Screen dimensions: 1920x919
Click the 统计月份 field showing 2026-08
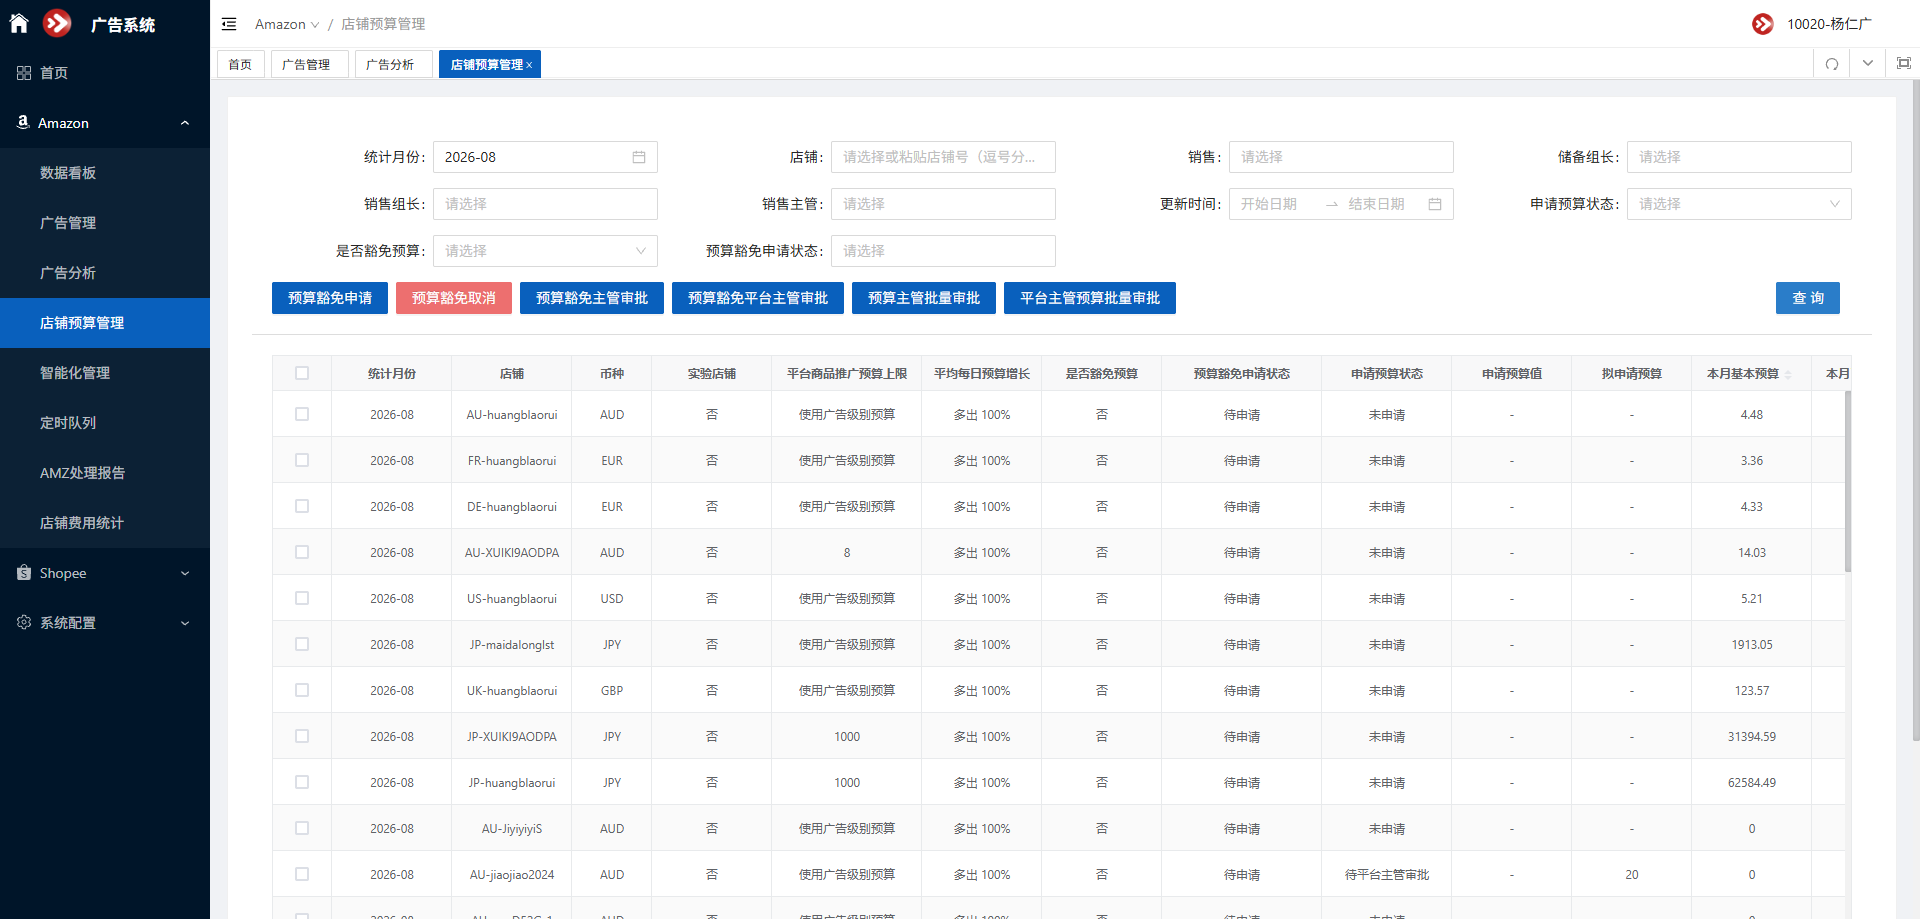coord(545,157)
